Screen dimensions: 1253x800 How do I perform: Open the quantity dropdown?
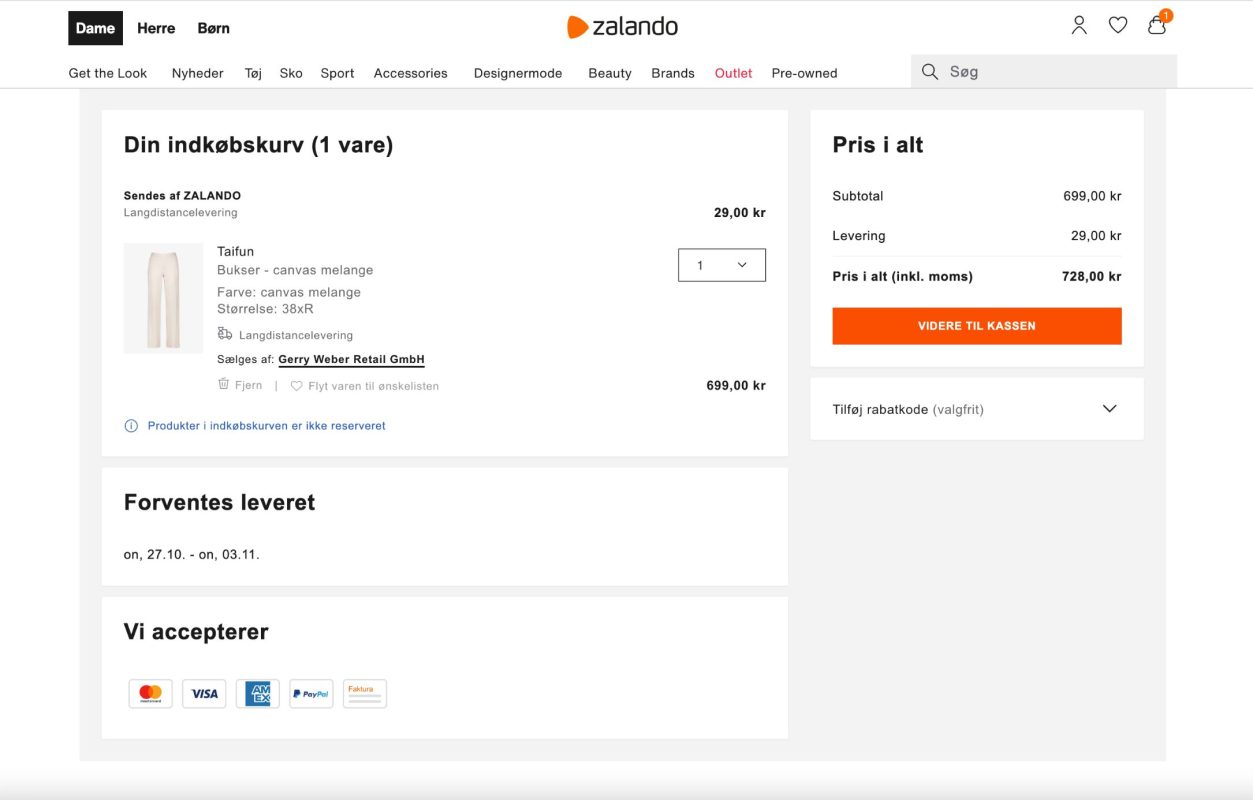(721, 265)
